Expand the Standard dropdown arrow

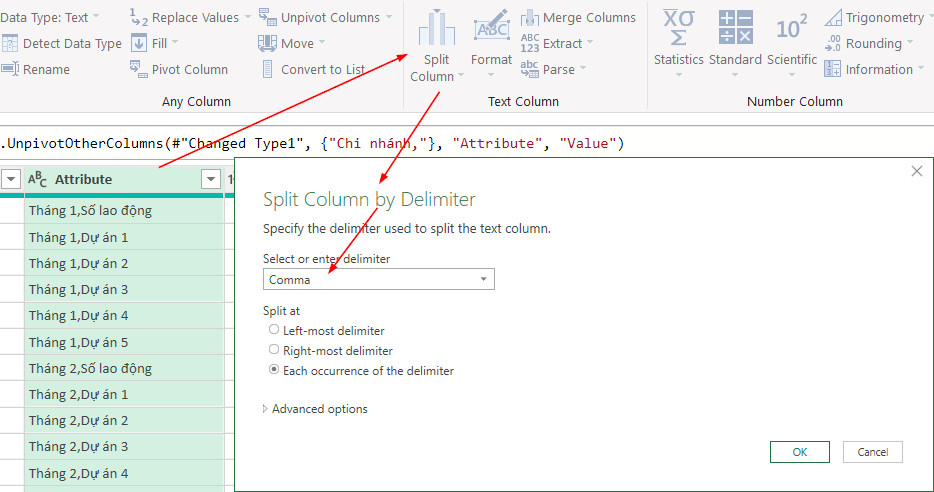tap(735, 75)
